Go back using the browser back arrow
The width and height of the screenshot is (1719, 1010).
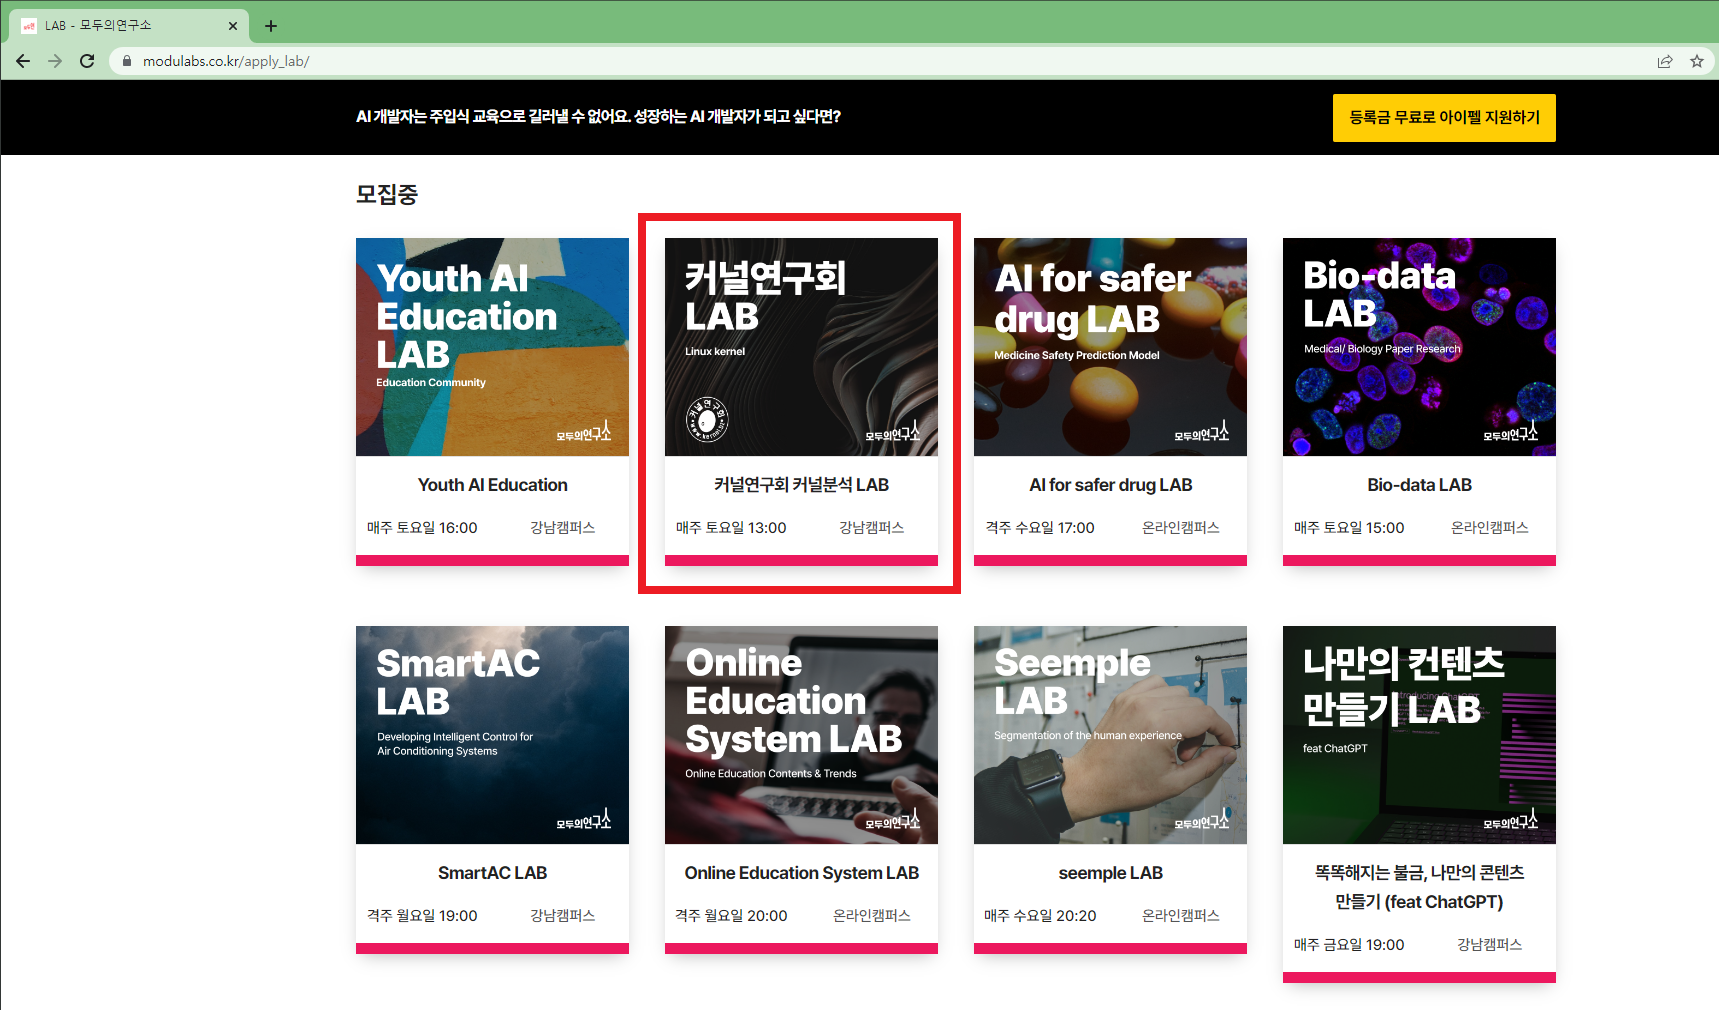point(23,61)
